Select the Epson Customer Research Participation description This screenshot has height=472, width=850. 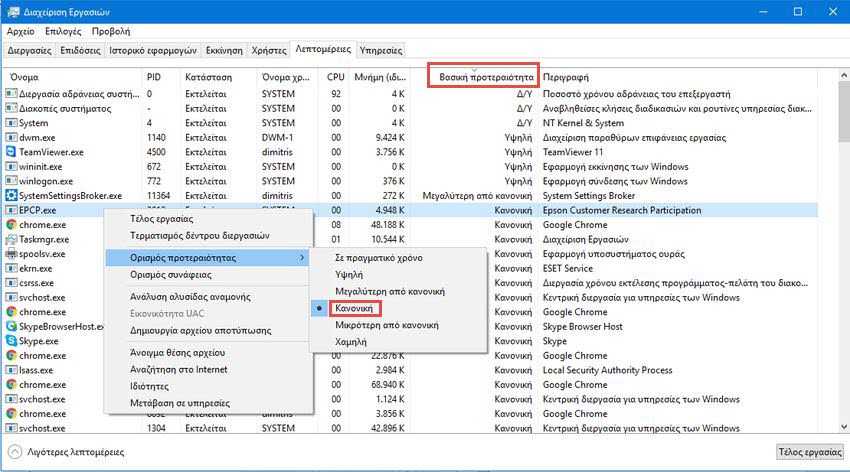[x=622, y=210]
